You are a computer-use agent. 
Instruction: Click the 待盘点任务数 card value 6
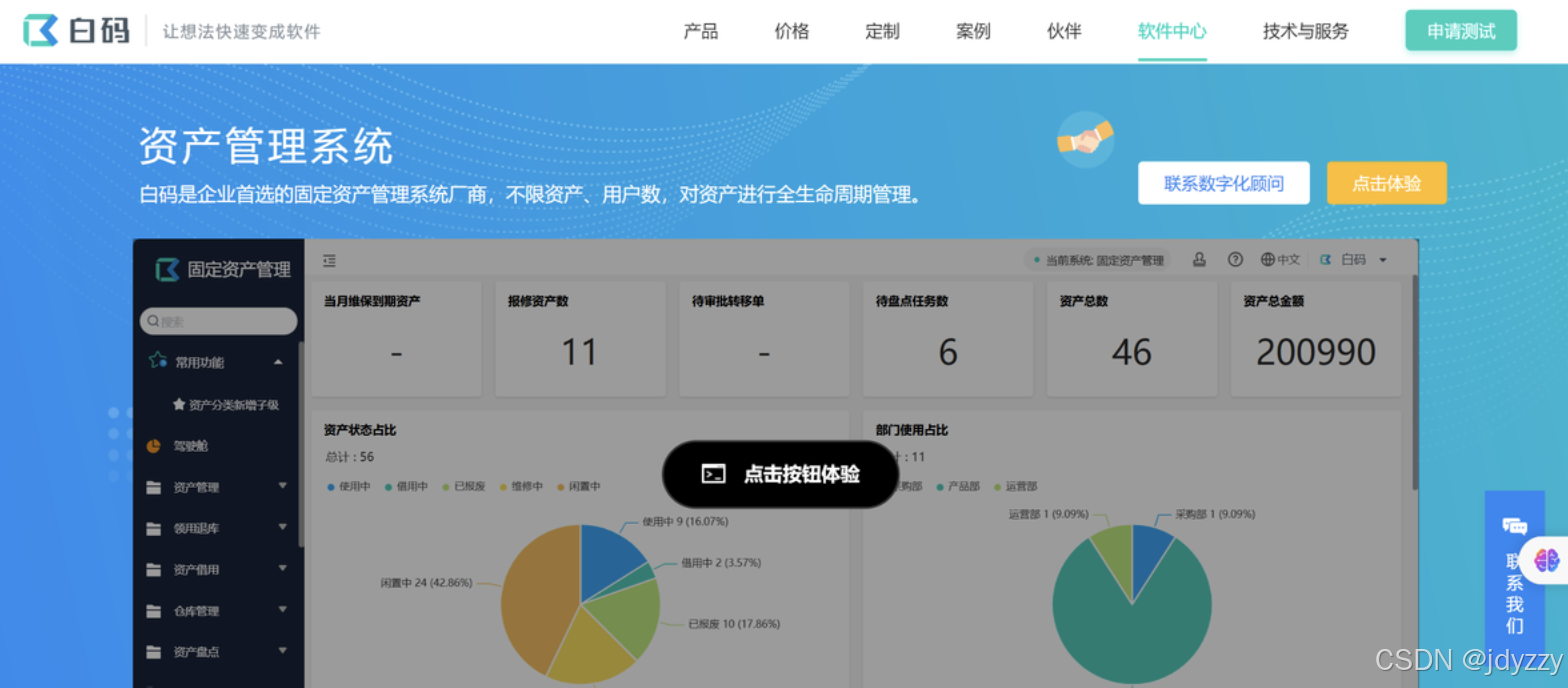pos(948,352)
